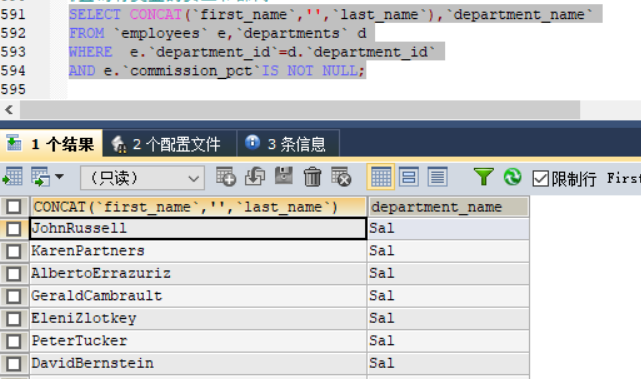
Task: Switch to grid view mode
Action: [x=381, y=177]
